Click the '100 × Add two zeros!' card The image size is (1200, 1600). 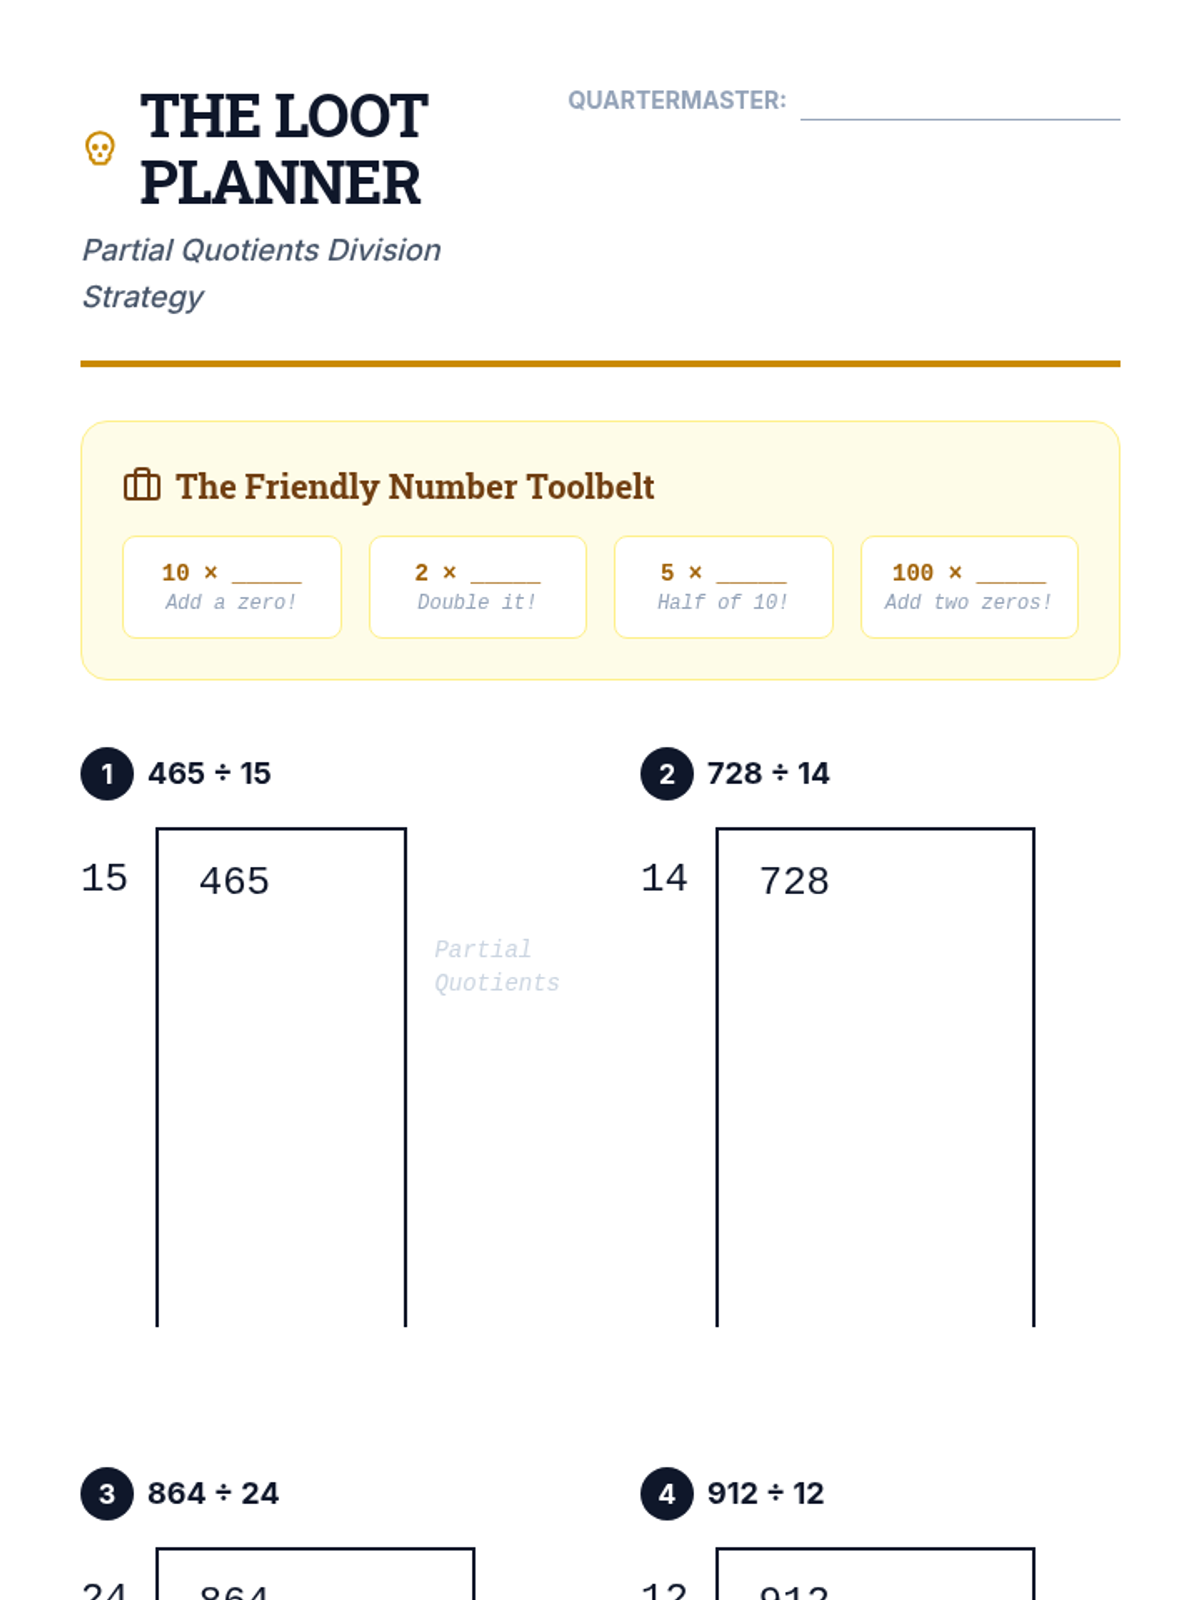point(970,587)
